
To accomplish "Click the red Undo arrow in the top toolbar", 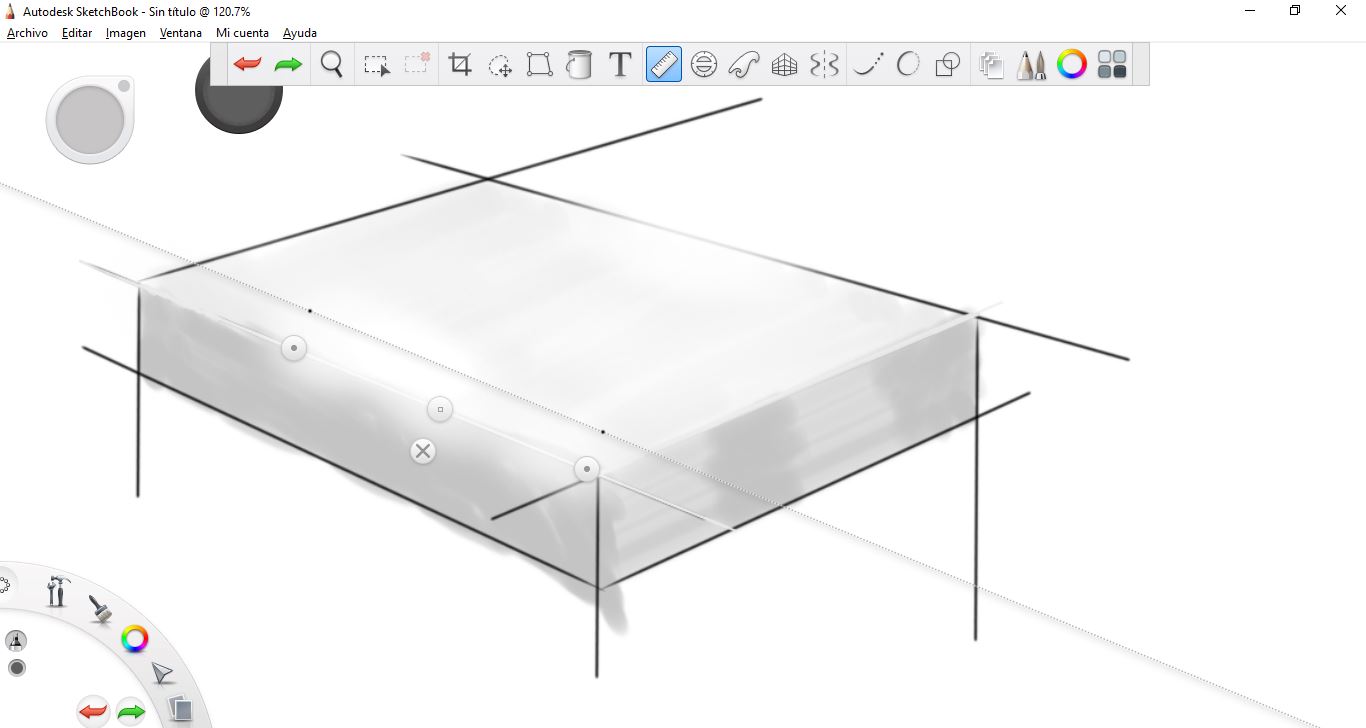I will 247,65.
